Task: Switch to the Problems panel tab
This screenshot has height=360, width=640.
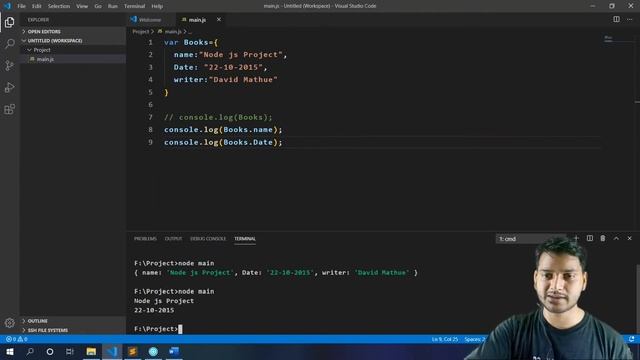Action: pos(145,239)
